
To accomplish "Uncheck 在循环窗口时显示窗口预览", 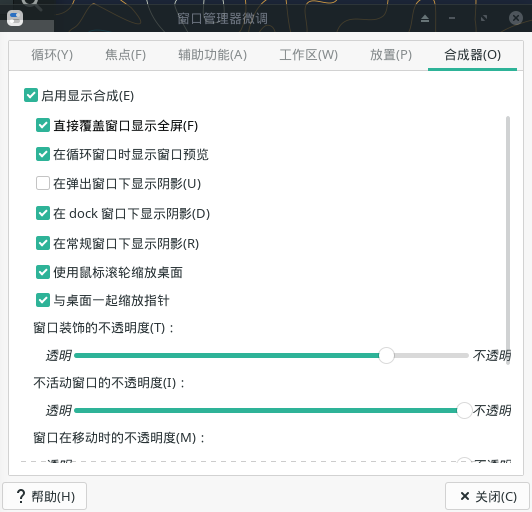I will pos(43,154).
